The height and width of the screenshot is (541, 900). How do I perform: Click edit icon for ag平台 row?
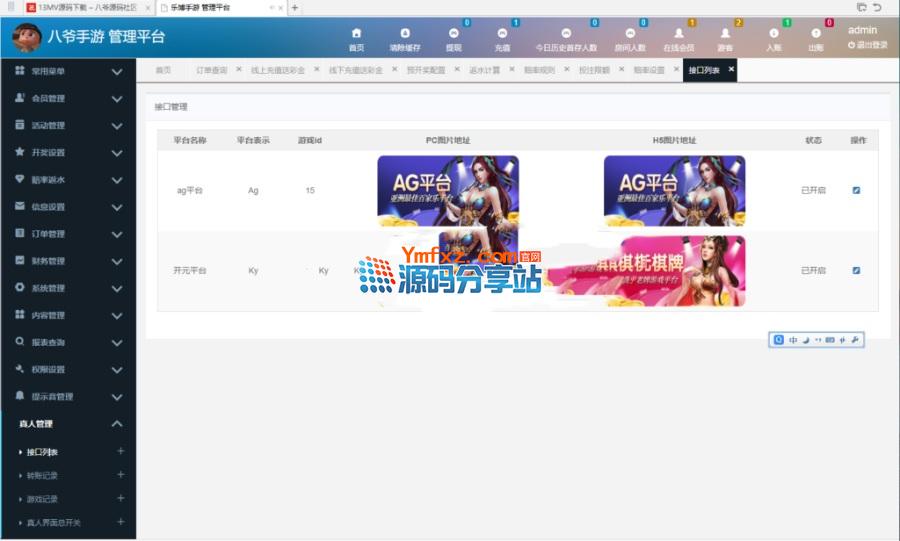pos(856,190)
